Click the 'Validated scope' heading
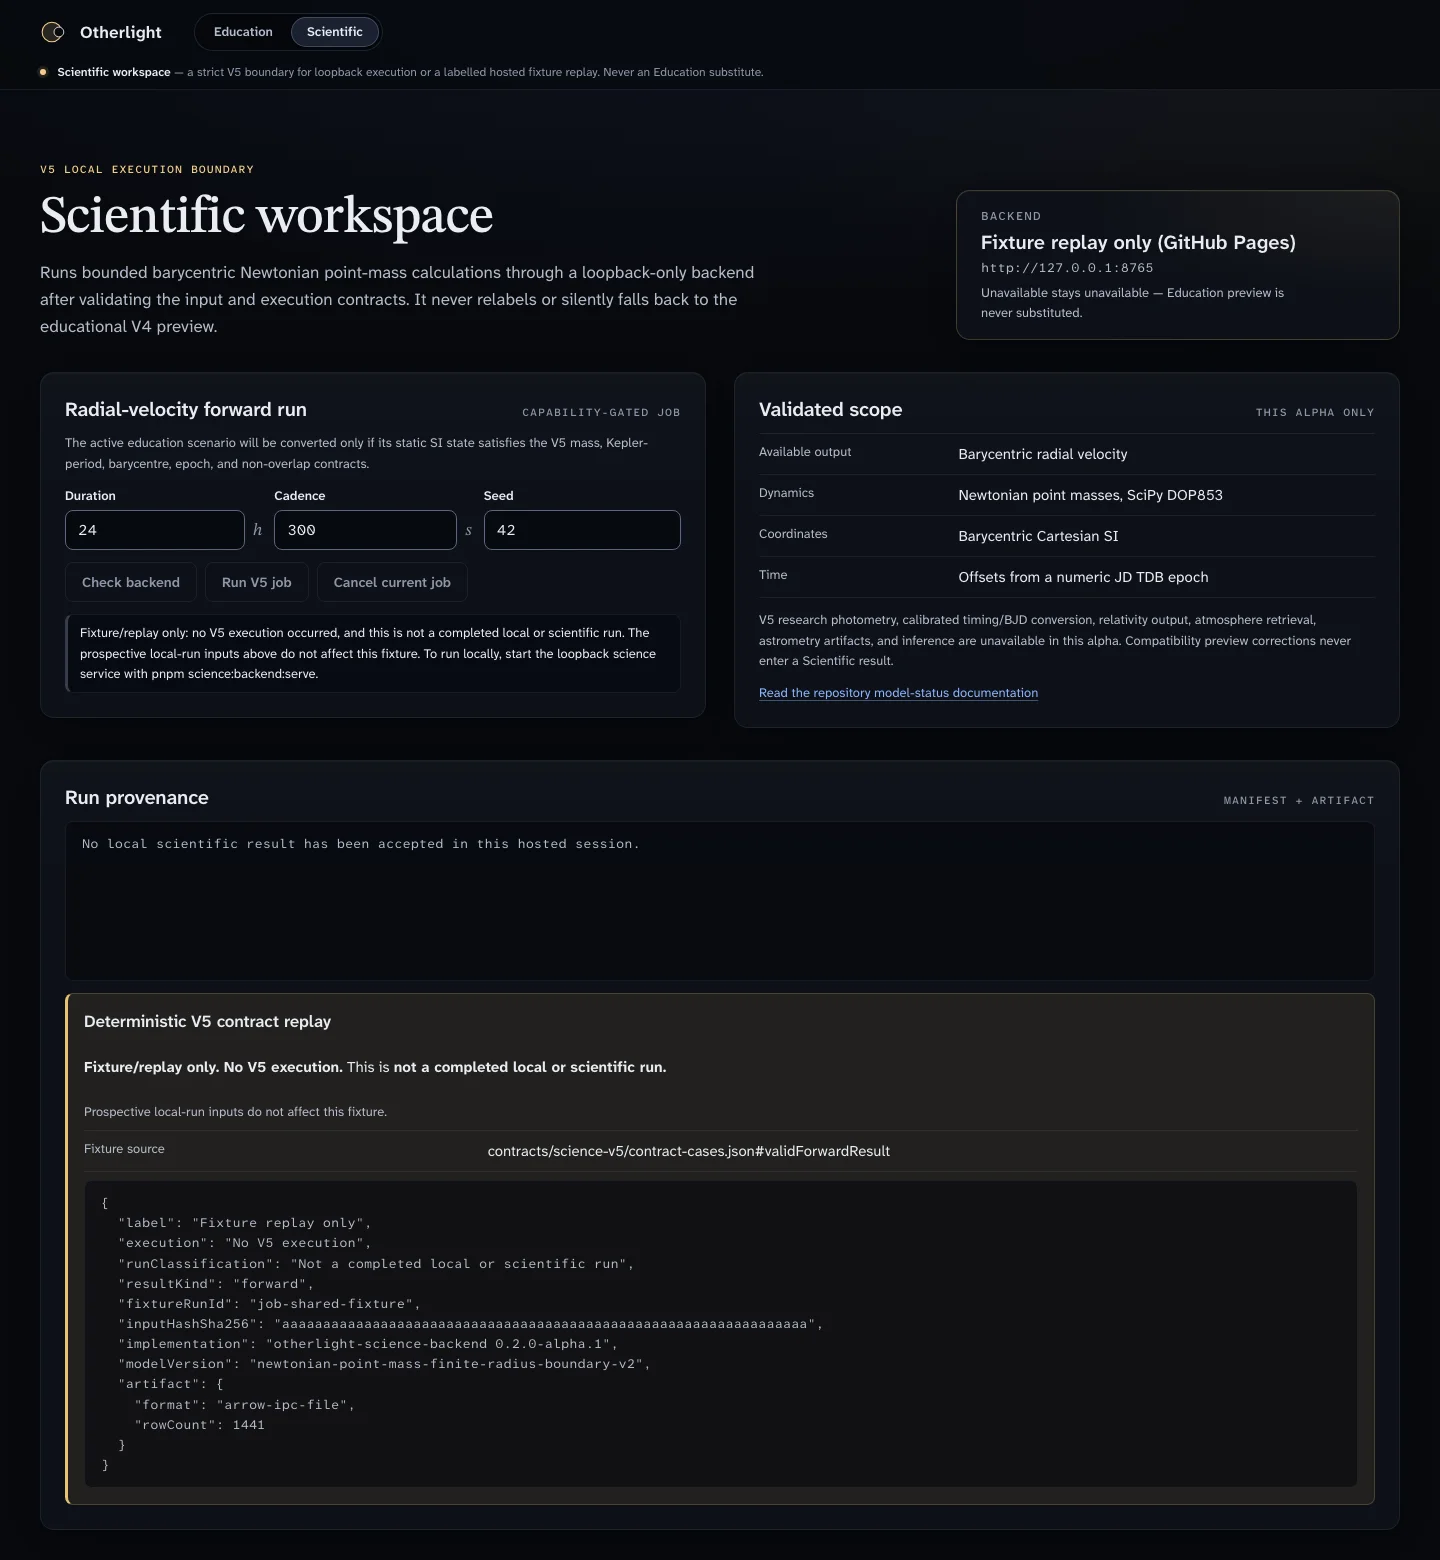Viewport: 1440px width, 1560px height. pos(830,410)
